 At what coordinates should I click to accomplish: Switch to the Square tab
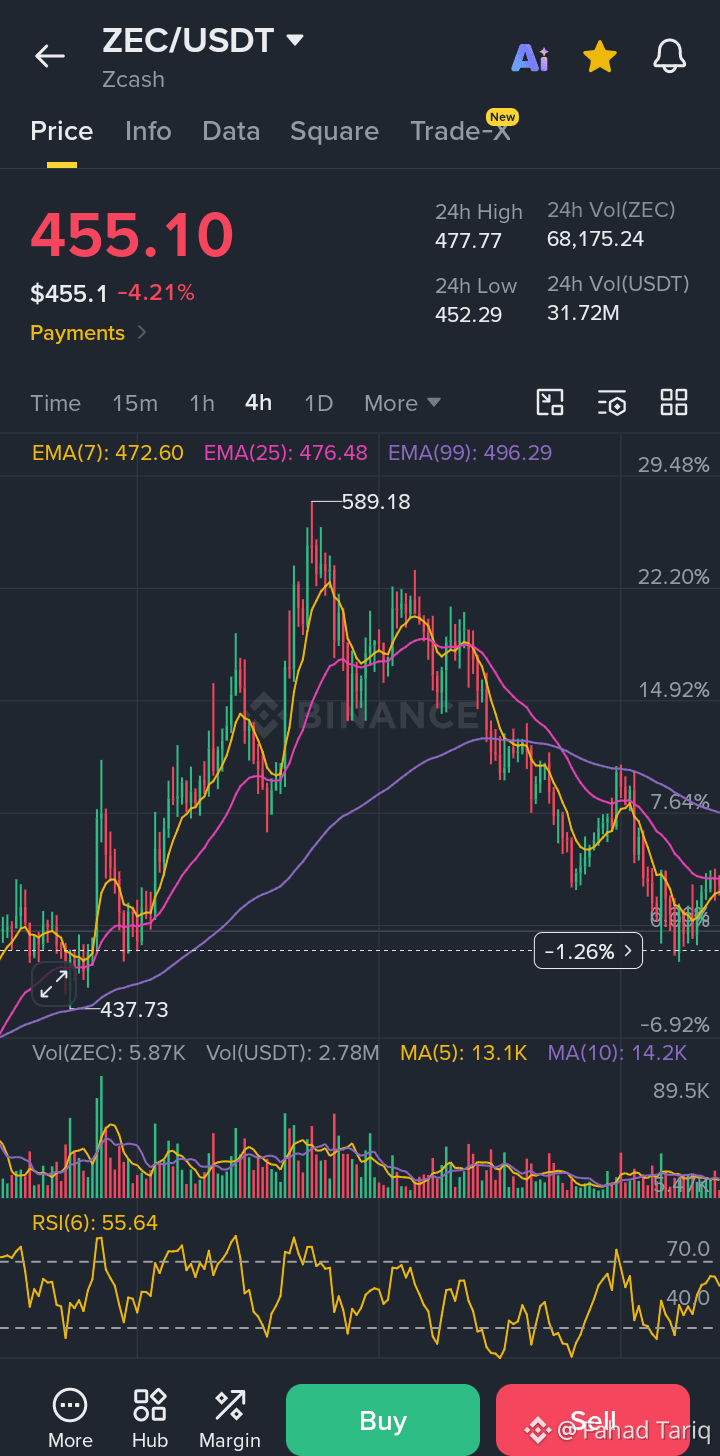point(334,131)
